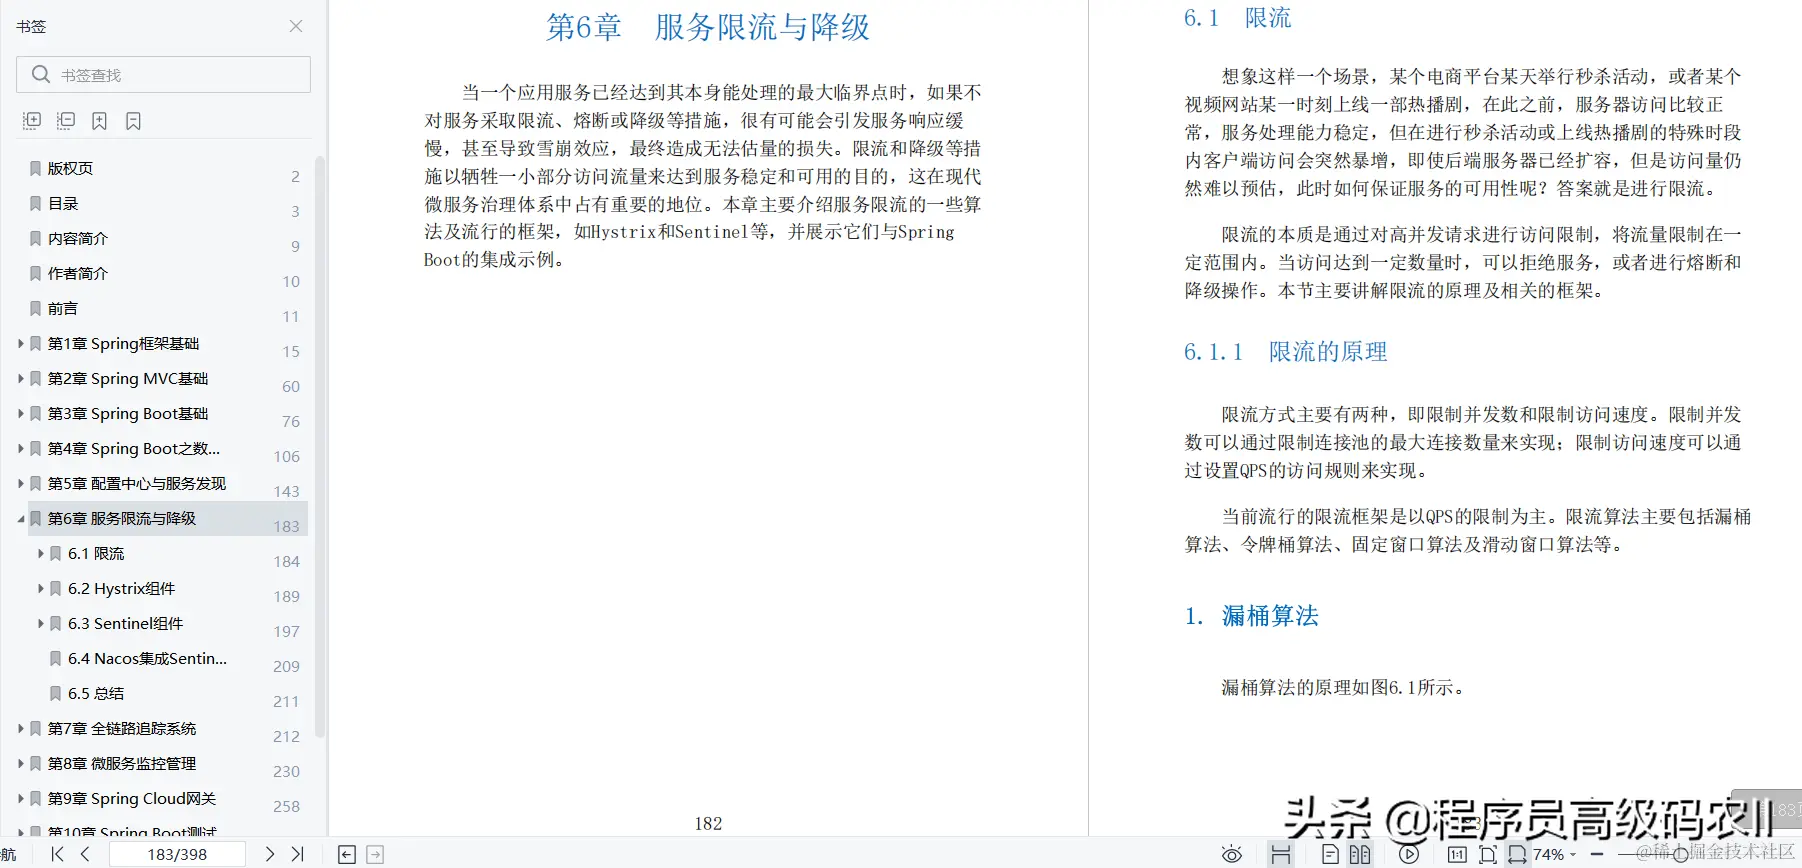This screenshot has height=868, width=1802.
Task: Expand 第9章 Spring Cloud网关 bookmark
Action: coord(20,798)
